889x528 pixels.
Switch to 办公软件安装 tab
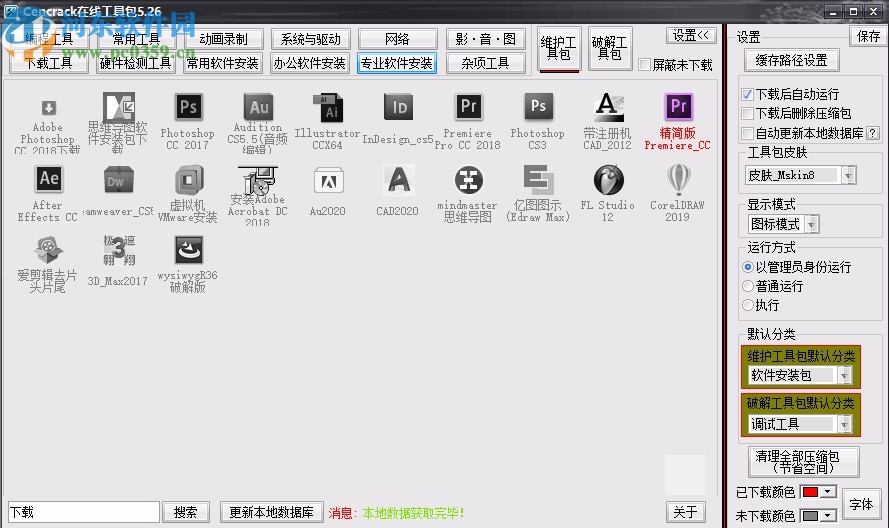coord(310,63)
